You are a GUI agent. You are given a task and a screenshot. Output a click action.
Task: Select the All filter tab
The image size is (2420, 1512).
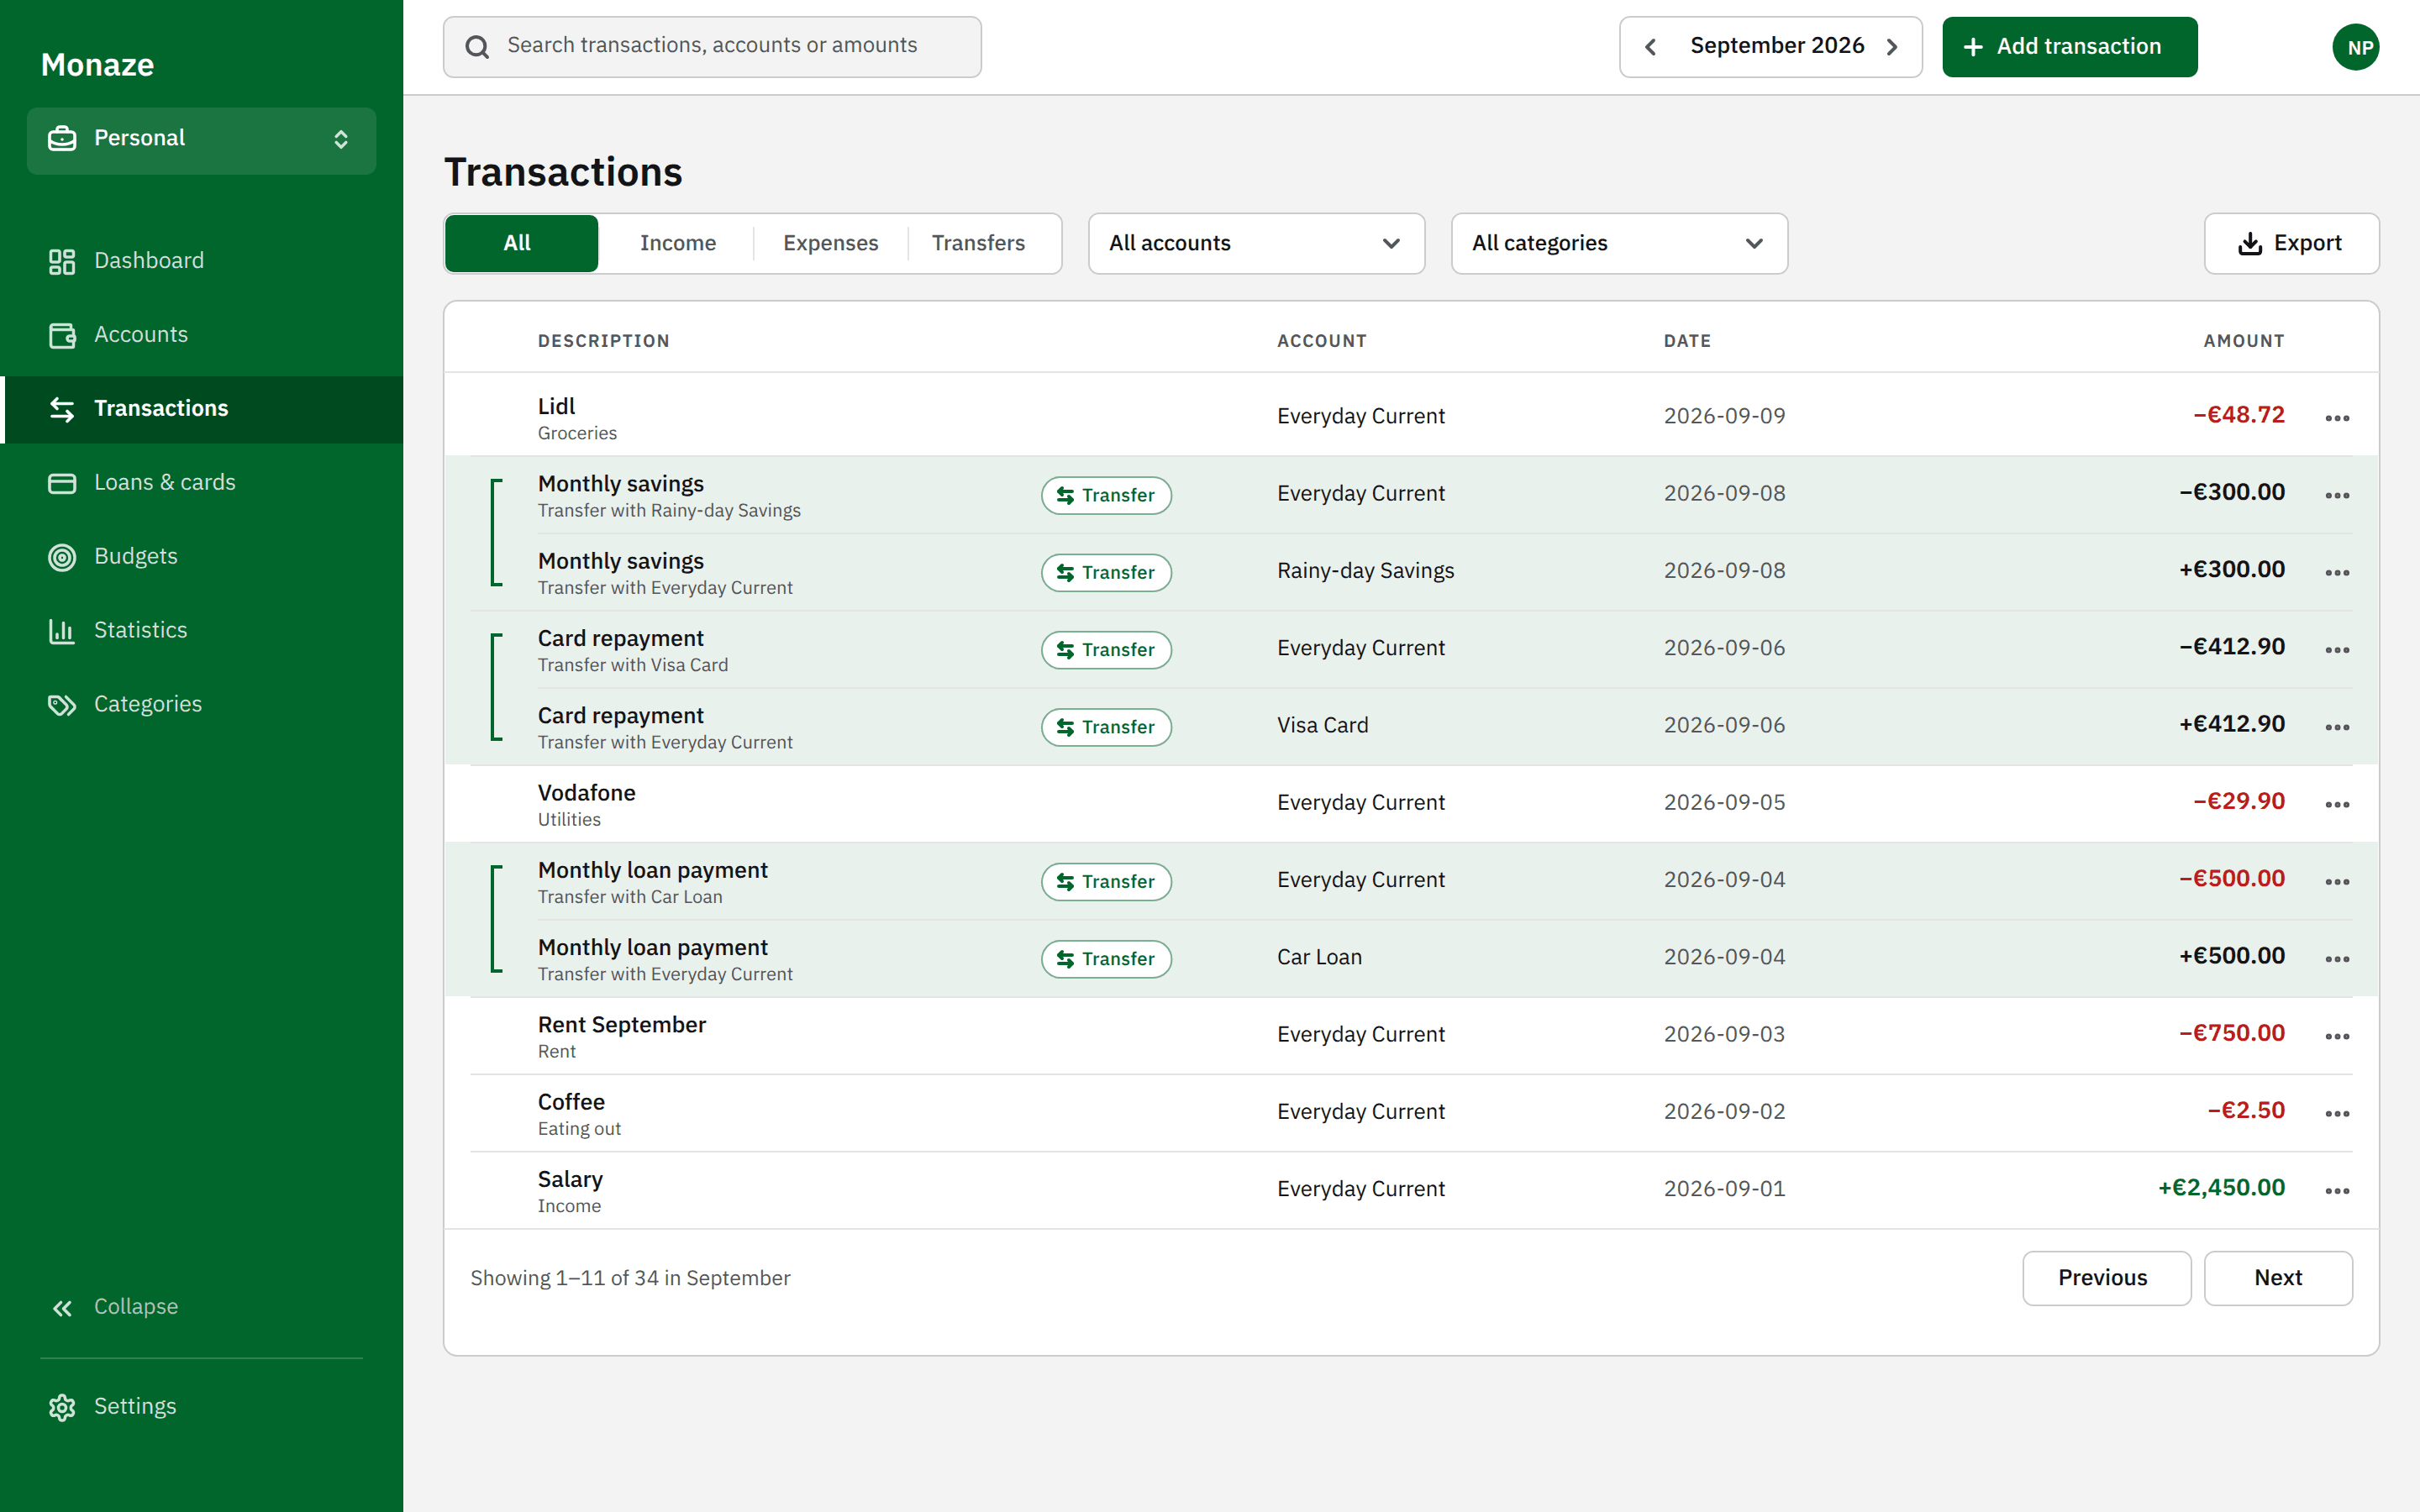click(x=521, y=243)
